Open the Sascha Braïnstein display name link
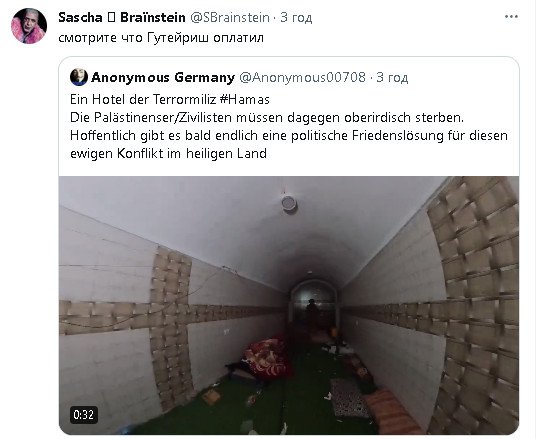The width and height of the screenshot is (538, 439). pyautogui.click(x=122, y=17)
